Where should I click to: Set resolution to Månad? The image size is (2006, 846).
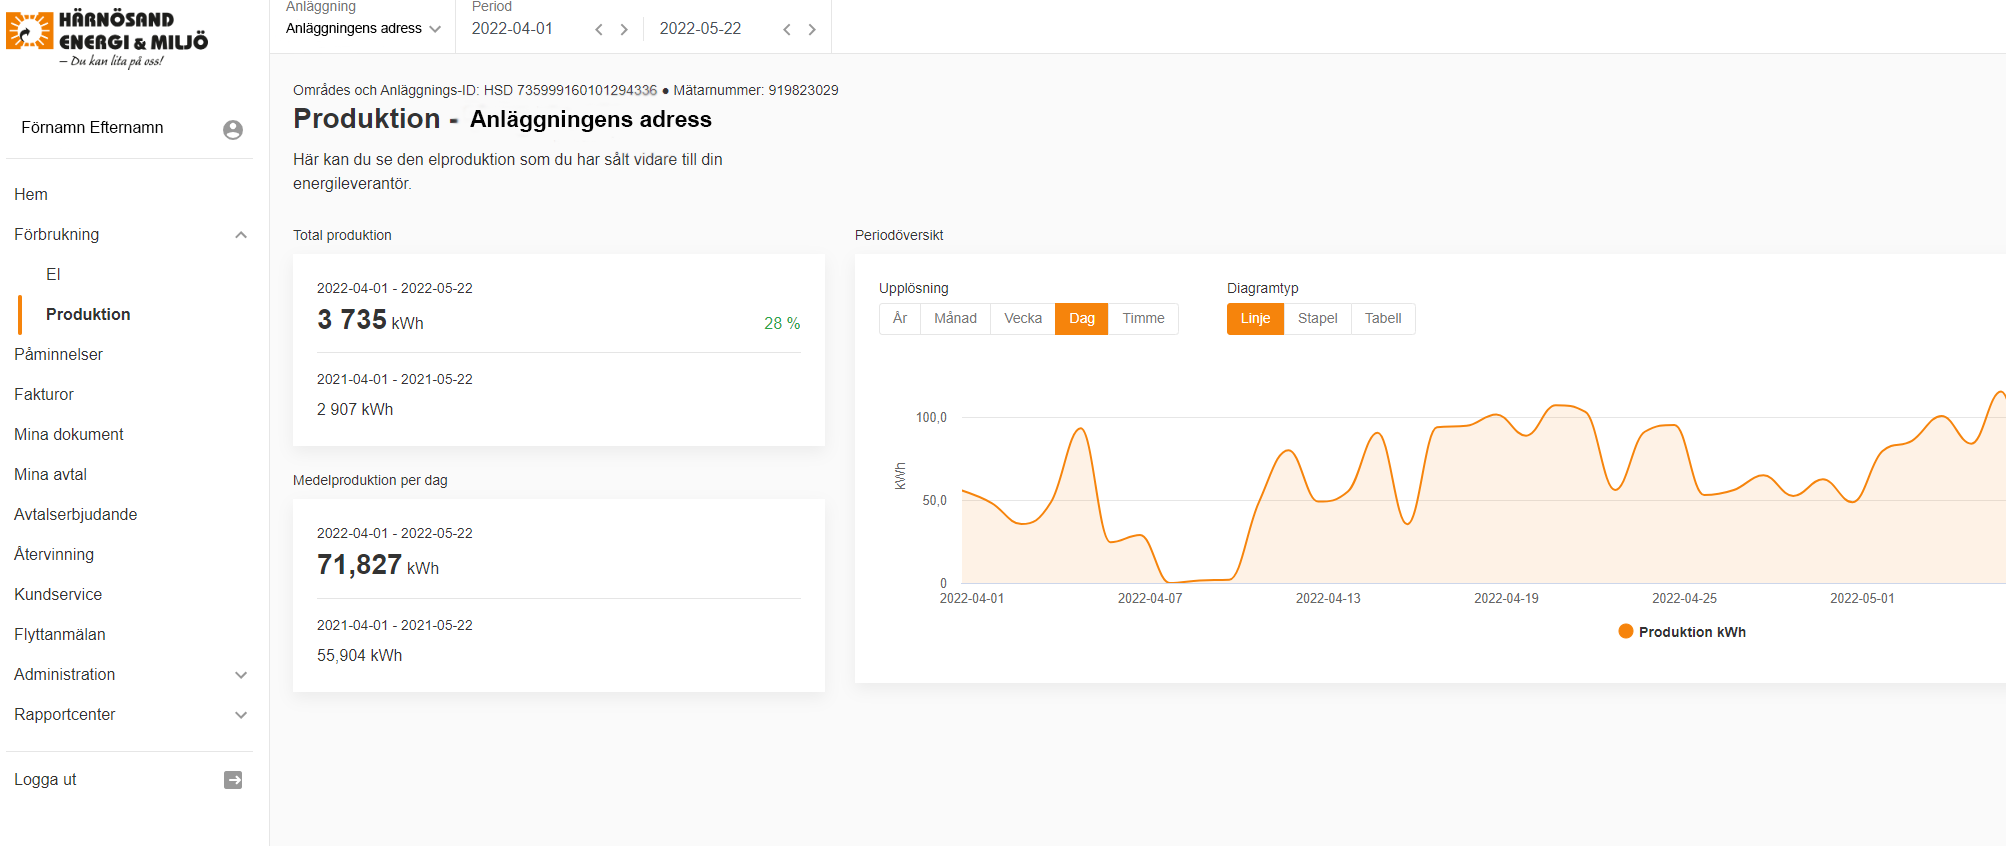(955, 319)
